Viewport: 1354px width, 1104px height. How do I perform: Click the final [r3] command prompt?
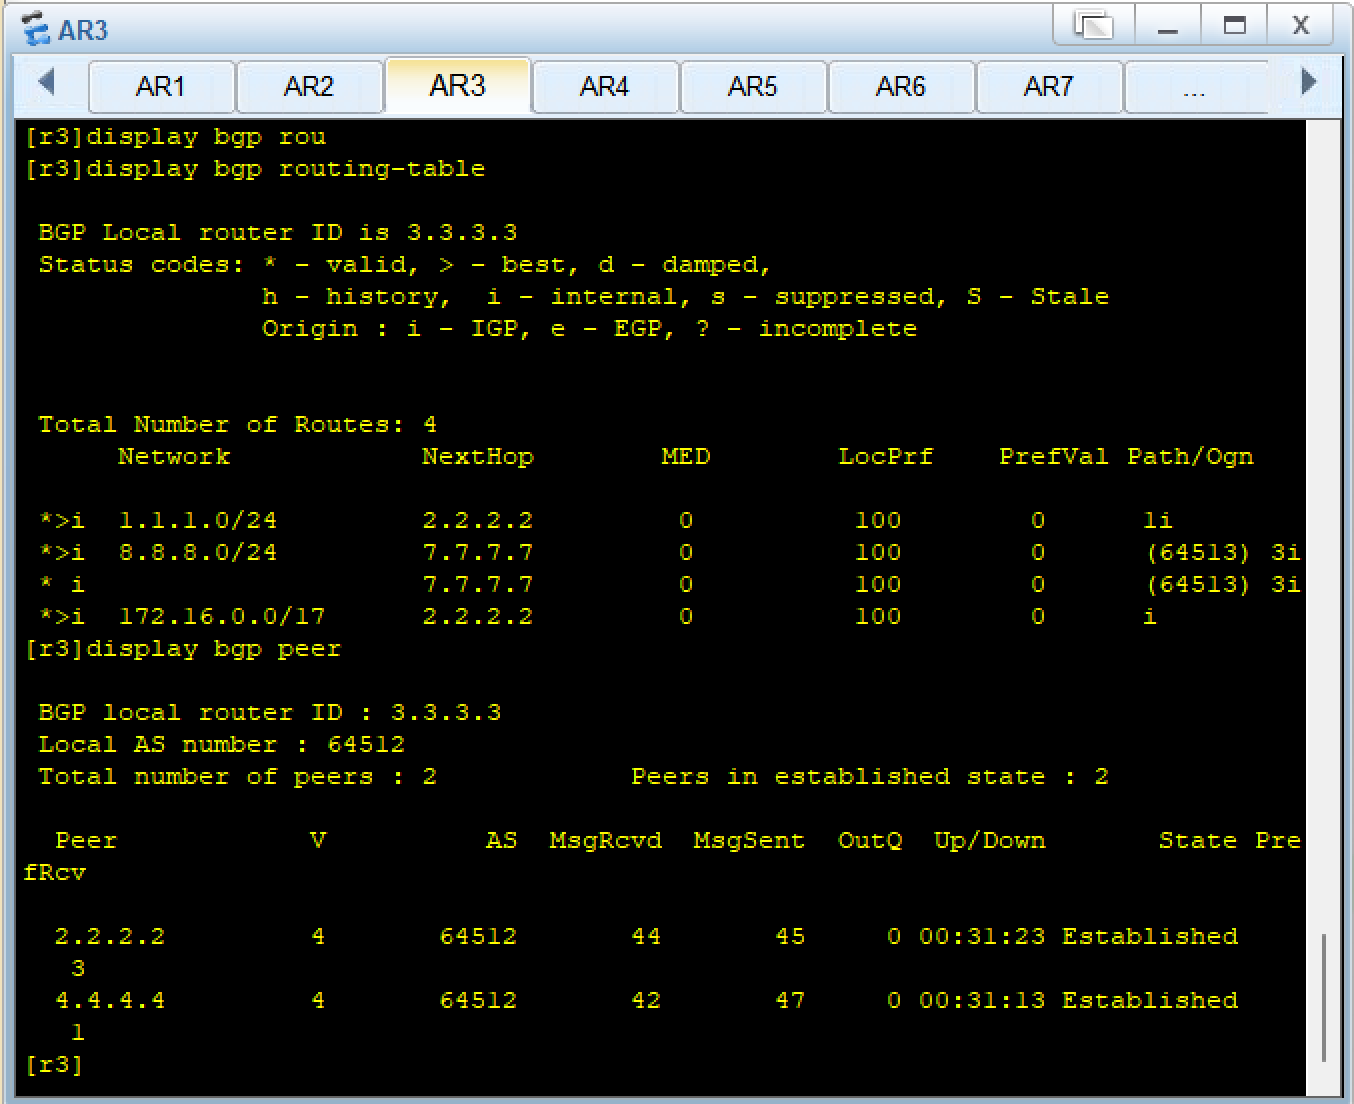click(53, 1064)
